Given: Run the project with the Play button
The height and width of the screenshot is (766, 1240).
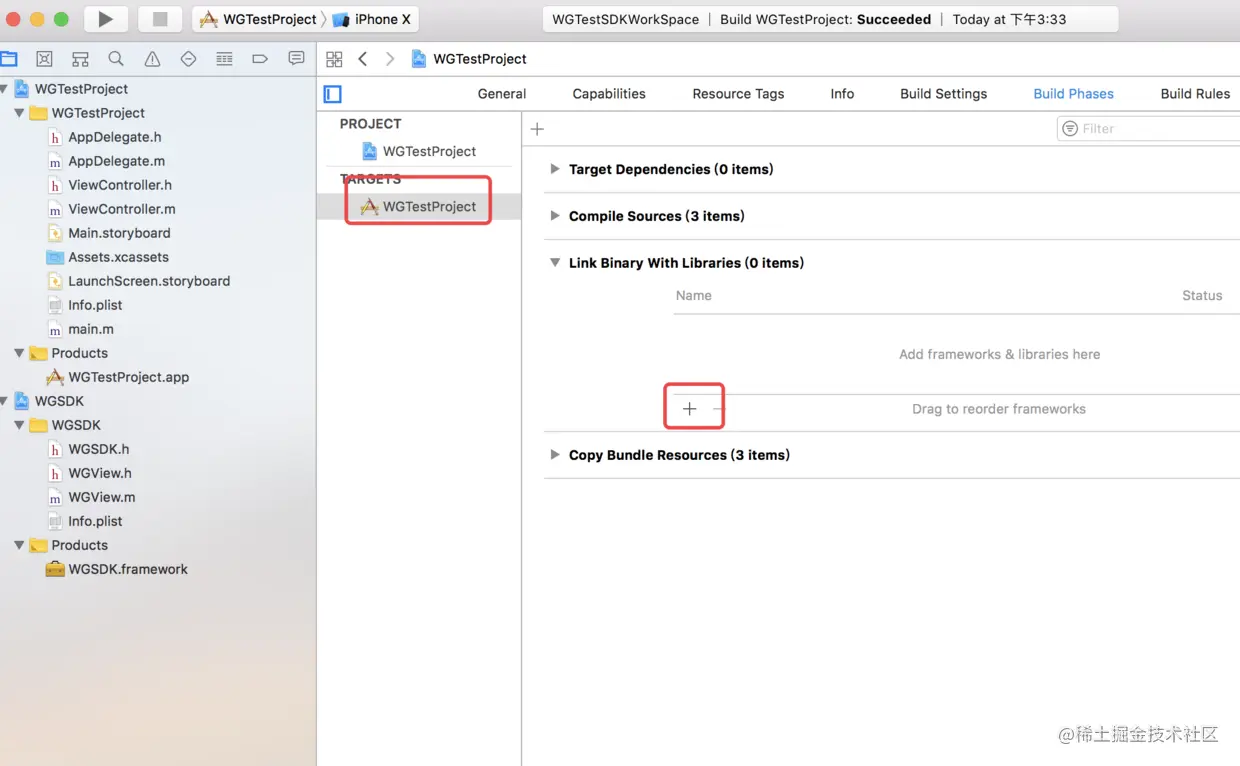Looking at the screenshot, I should click(x=105, y=19).
